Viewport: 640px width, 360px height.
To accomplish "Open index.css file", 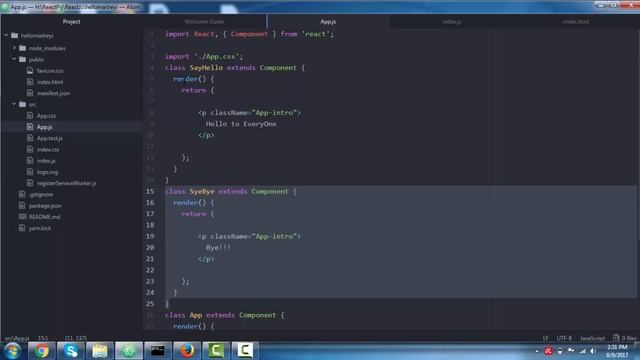I will coord(48,149).
